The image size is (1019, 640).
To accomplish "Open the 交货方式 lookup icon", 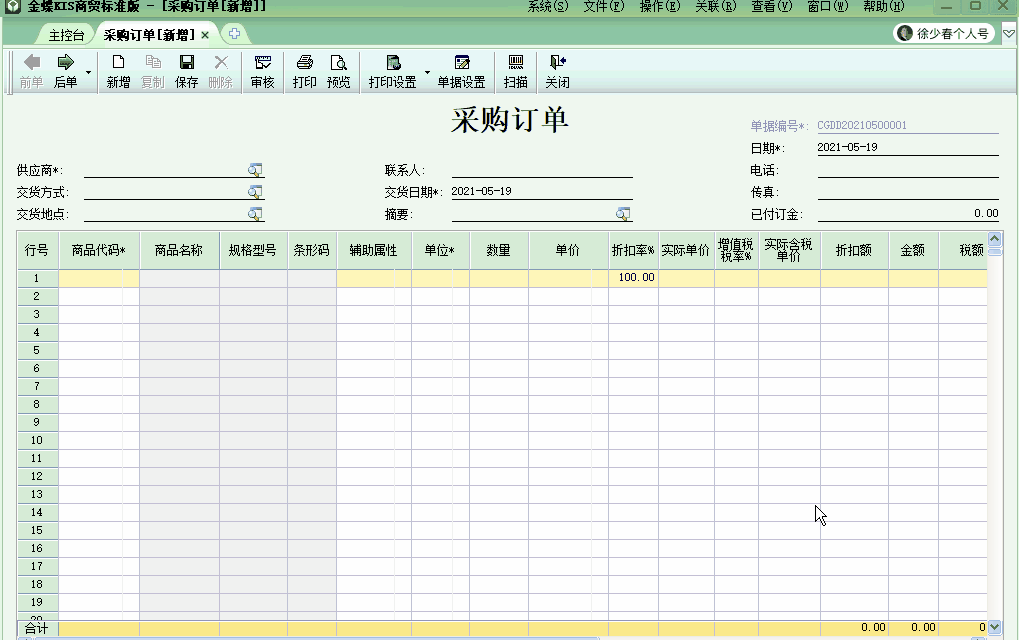I will pyautogui.click(x=256, y=192).
